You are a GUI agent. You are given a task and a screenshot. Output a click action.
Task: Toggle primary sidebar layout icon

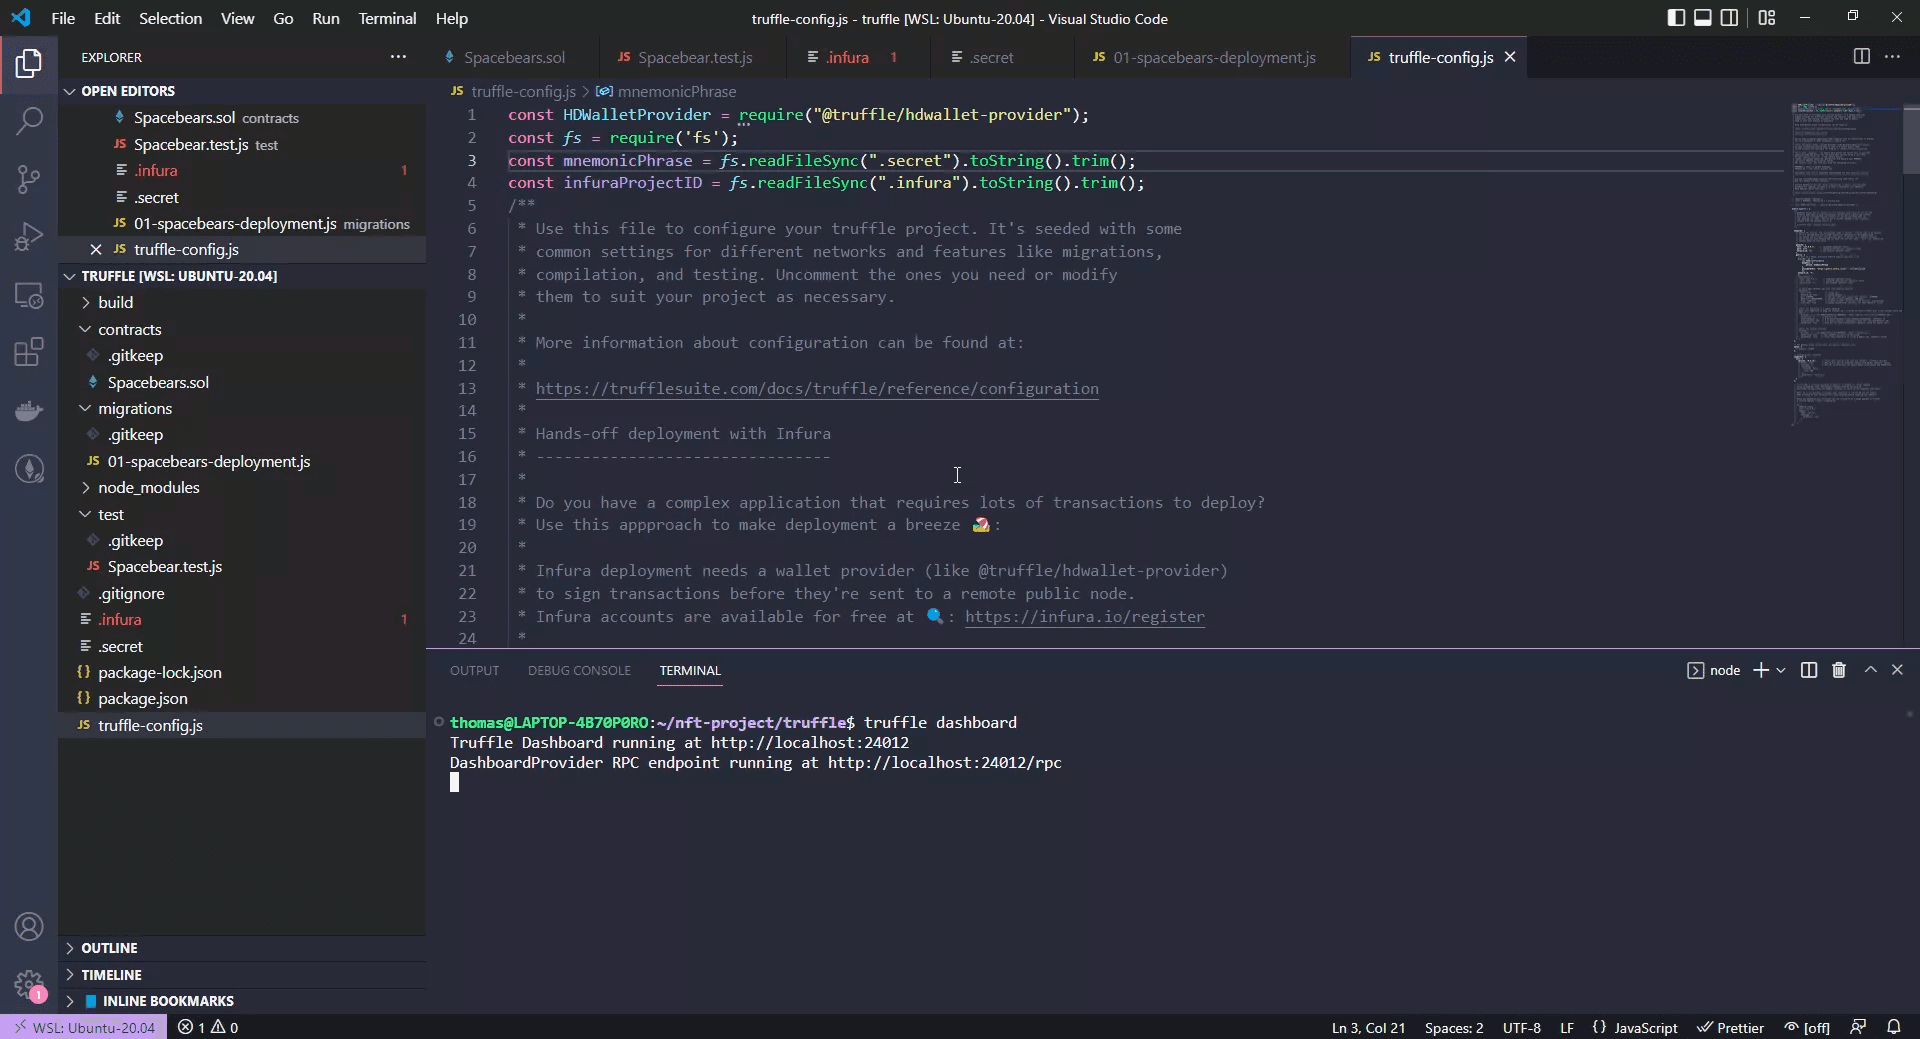pyautogui.click(x=1676, y=18)
